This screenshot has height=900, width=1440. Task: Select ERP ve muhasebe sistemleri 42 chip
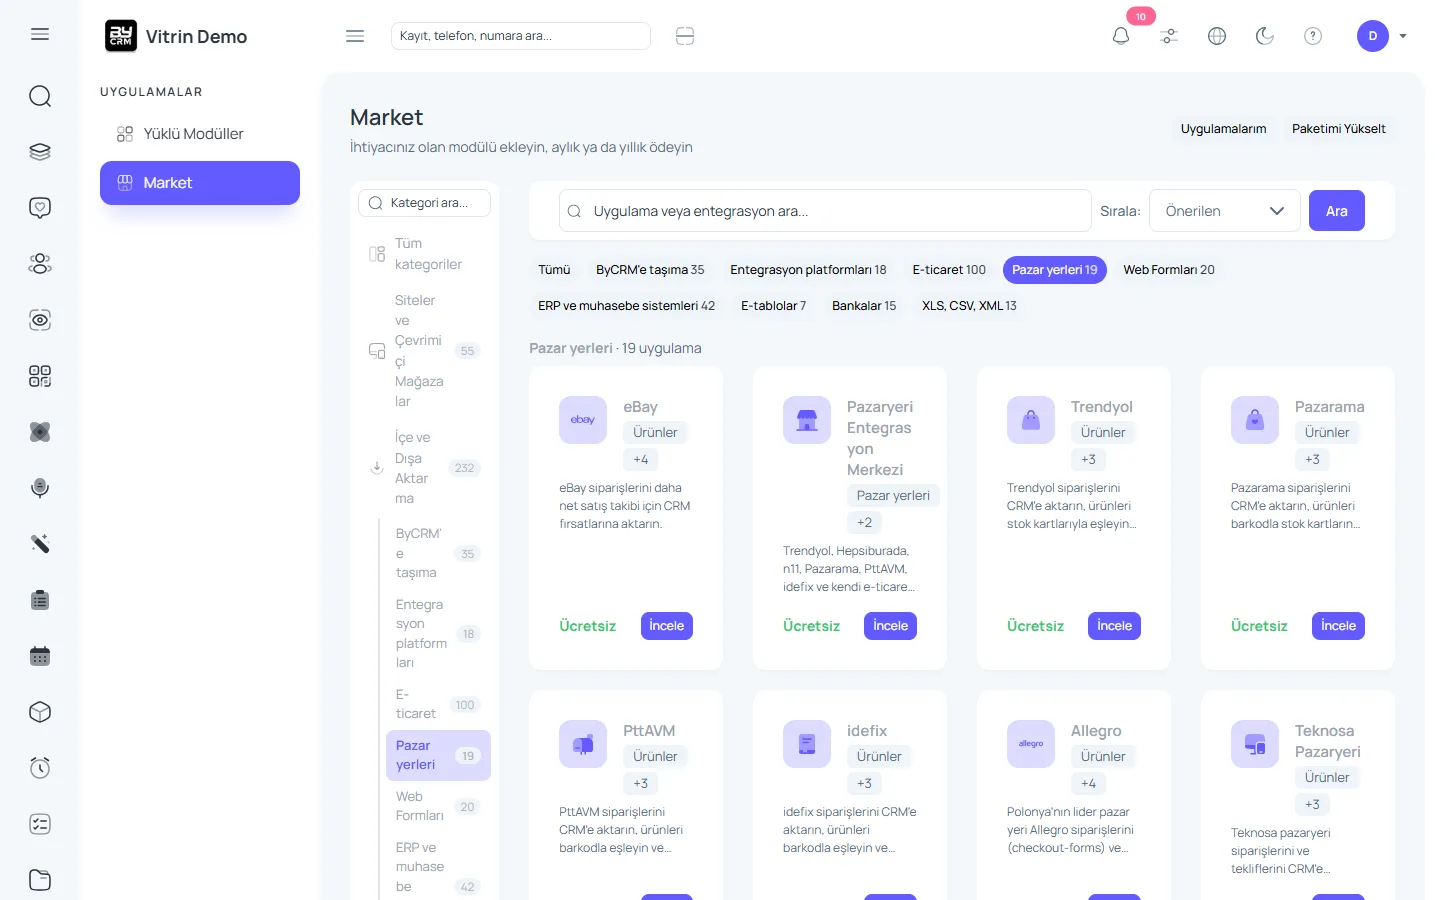626,306
